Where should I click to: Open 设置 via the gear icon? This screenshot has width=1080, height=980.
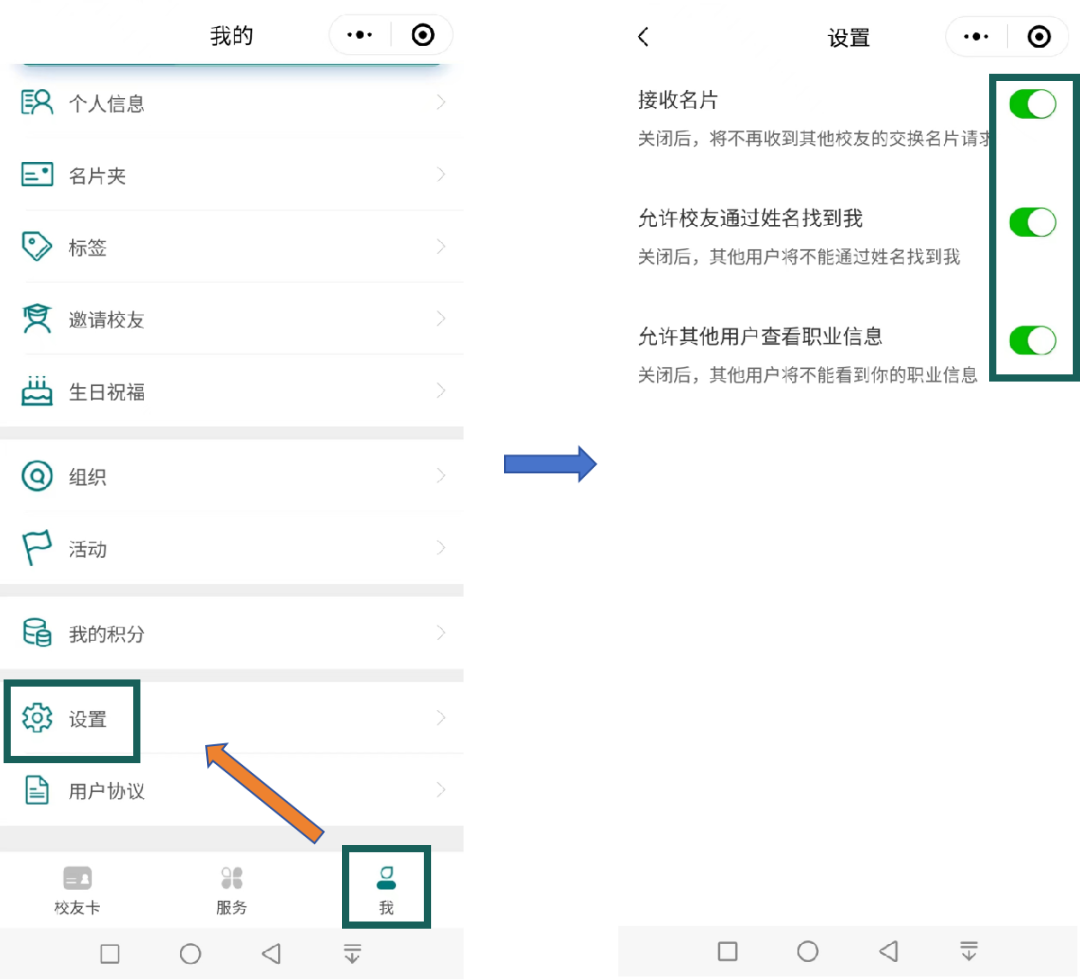coord(37,718)
